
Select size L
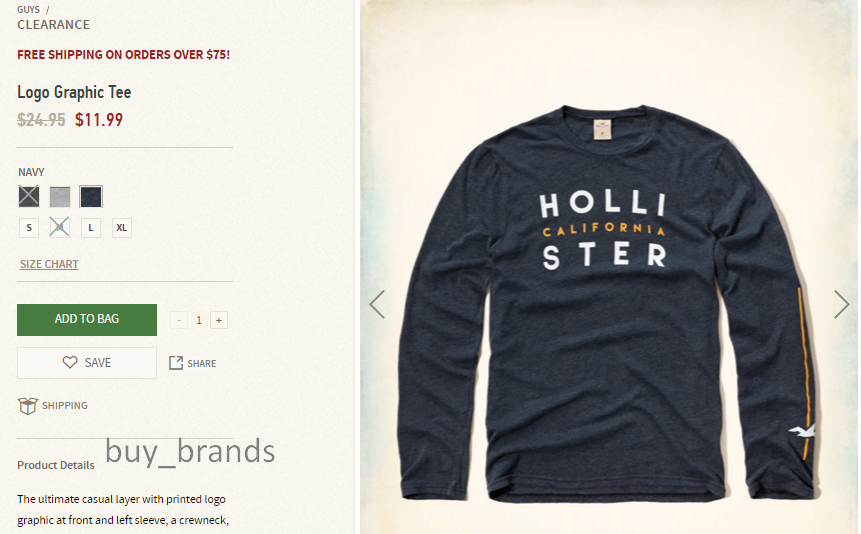point(91,227)
